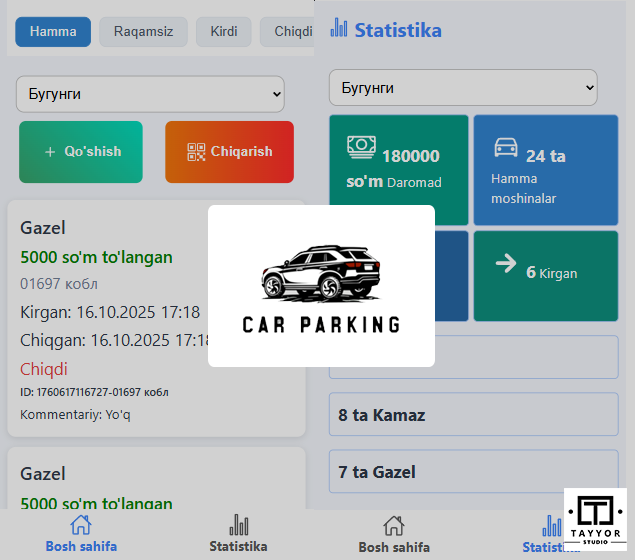Click the bar chart icon beside Statistika heading

coord(340,28)
